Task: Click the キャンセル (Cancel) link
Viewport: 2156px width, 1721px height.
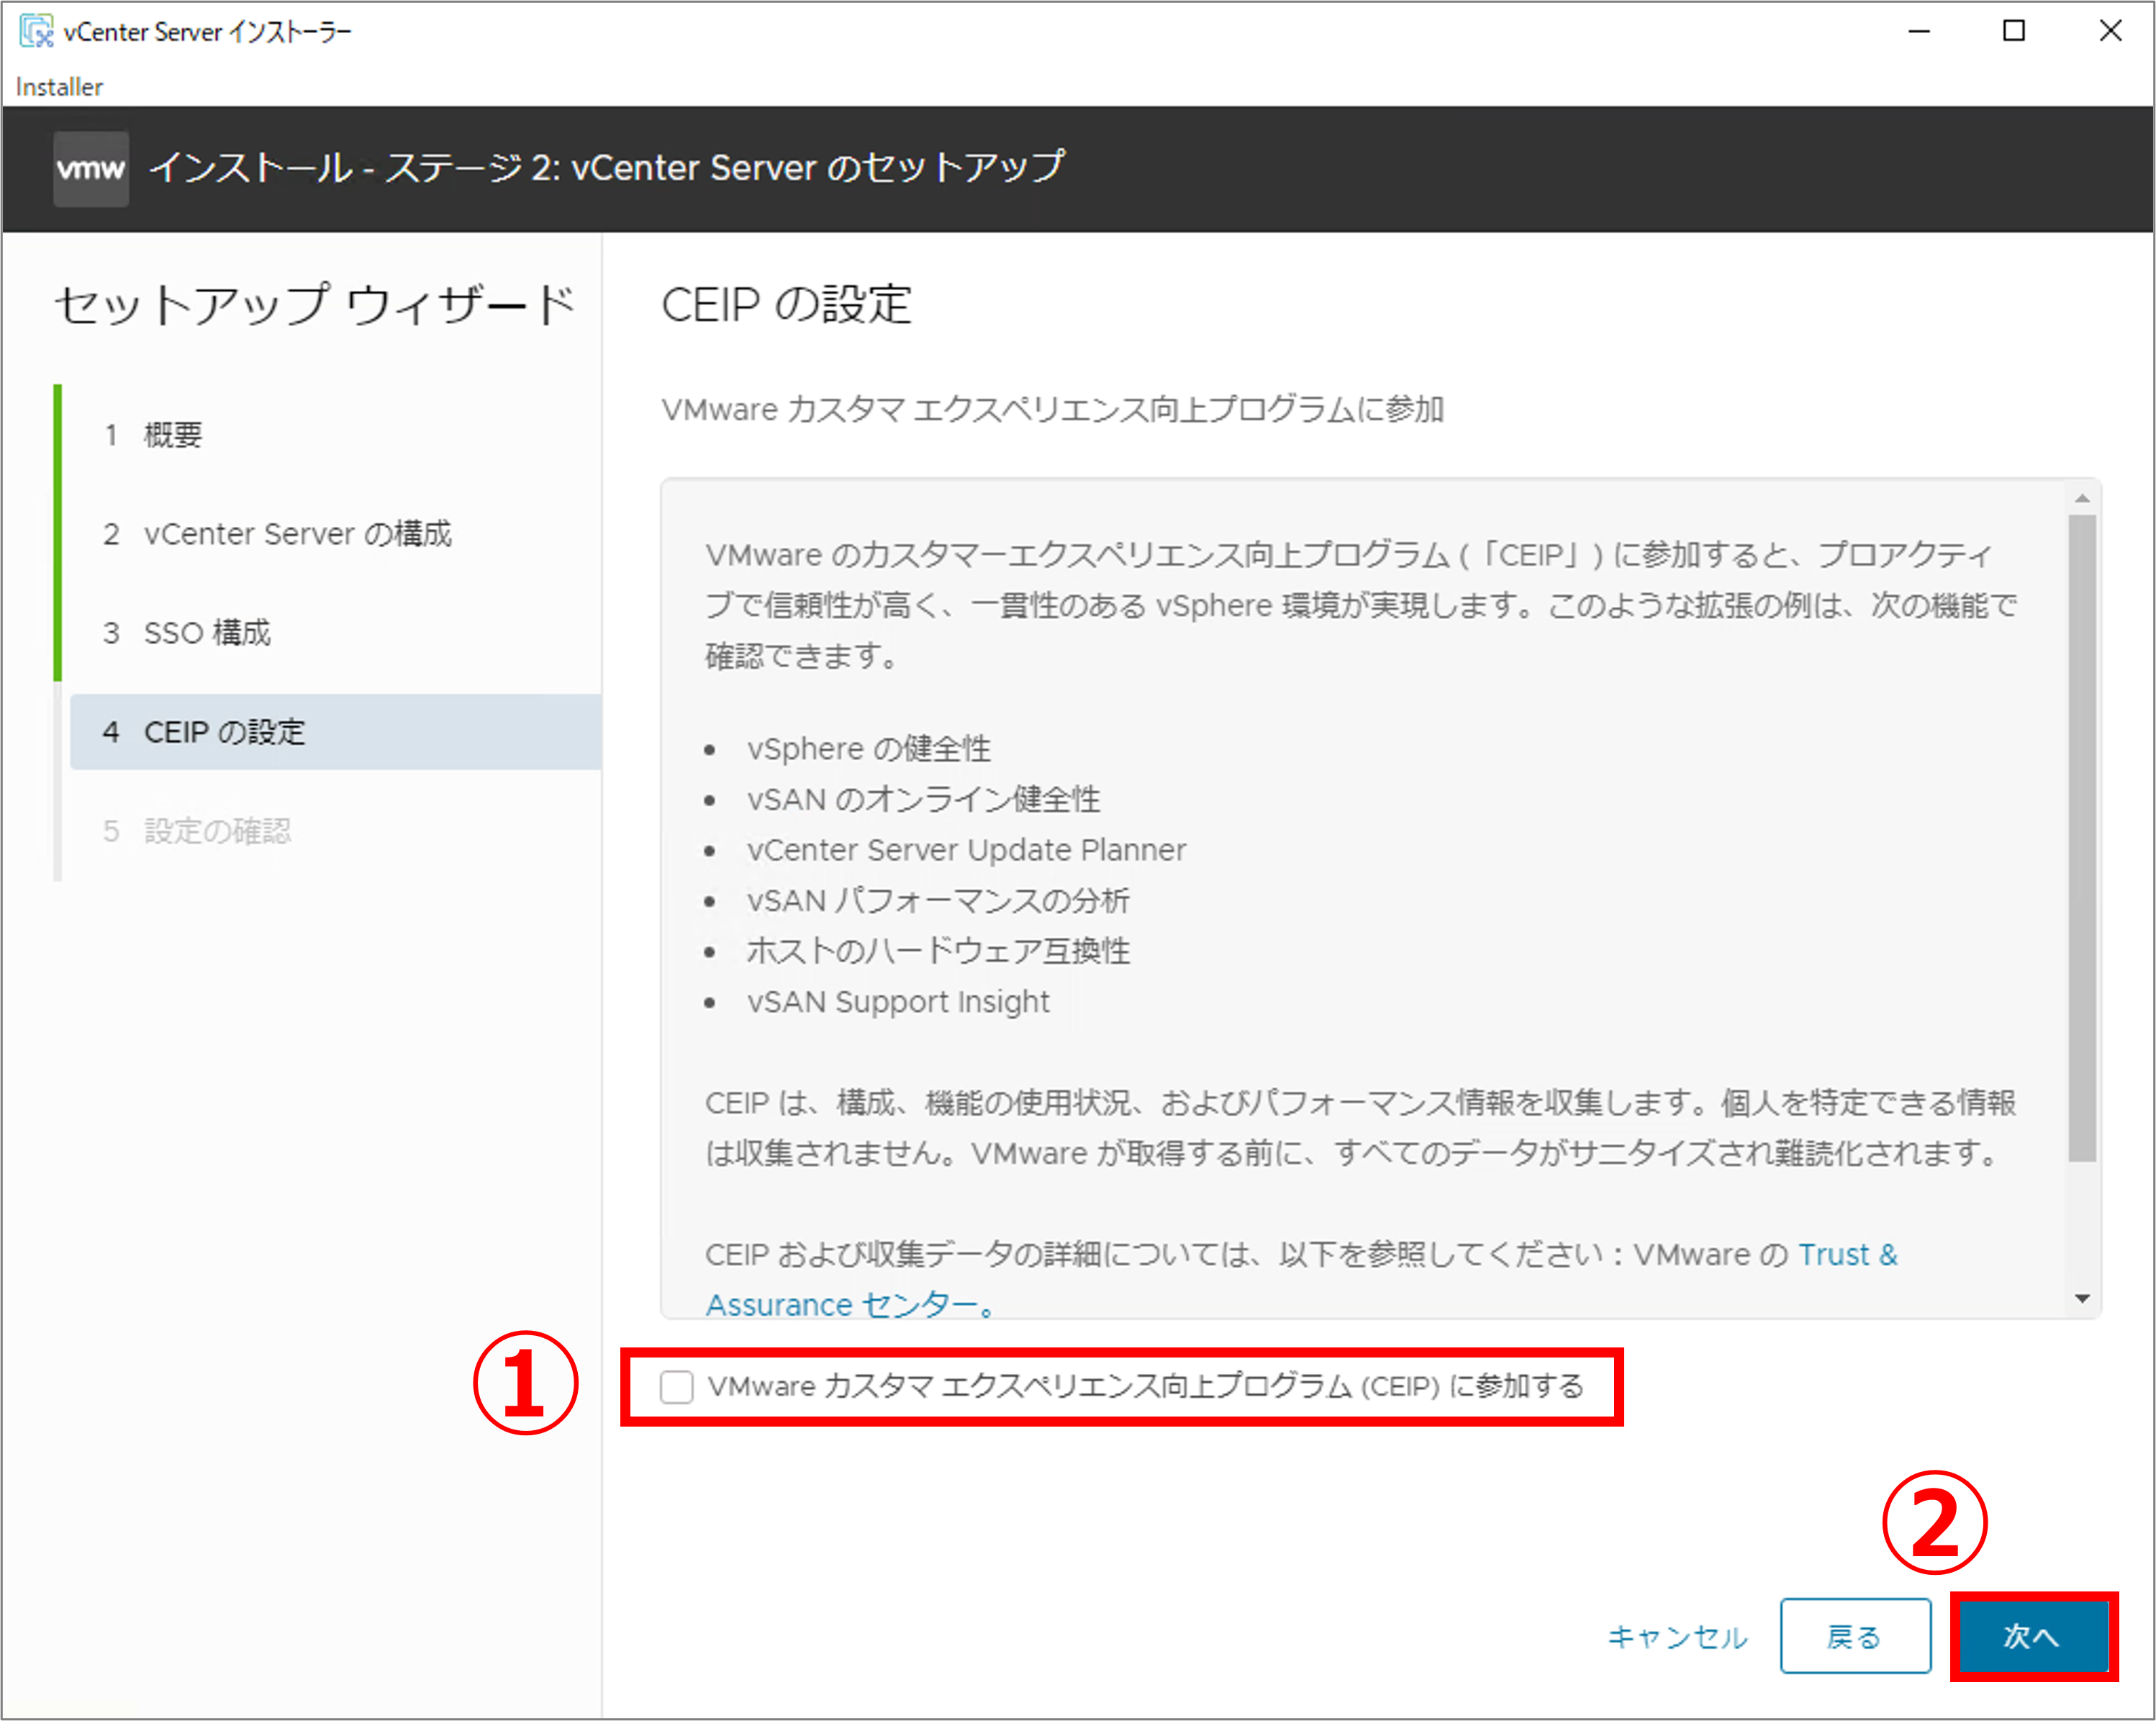Action: coord(1677,1637)
